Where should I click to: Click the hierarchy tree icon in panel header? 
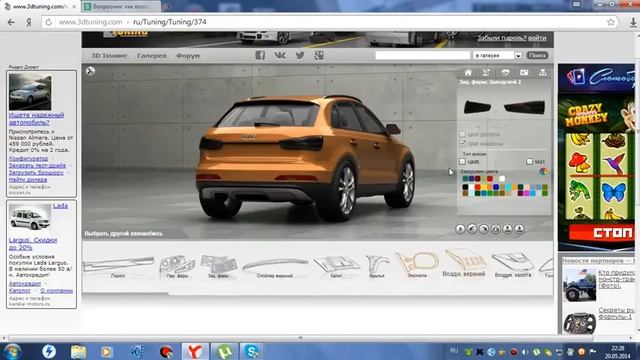[x=542, y=73]
